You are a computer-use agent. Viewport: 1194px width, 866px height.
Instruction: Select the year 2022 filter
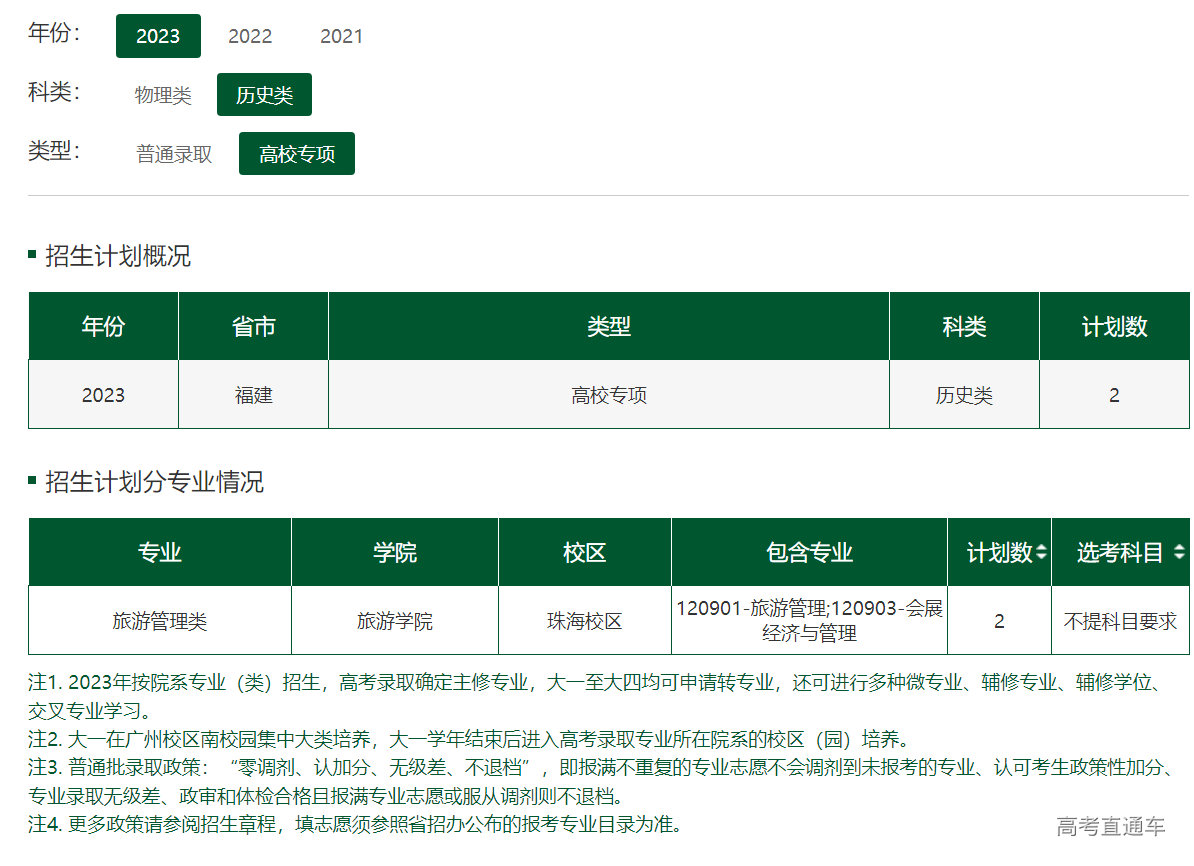[250, 36]
